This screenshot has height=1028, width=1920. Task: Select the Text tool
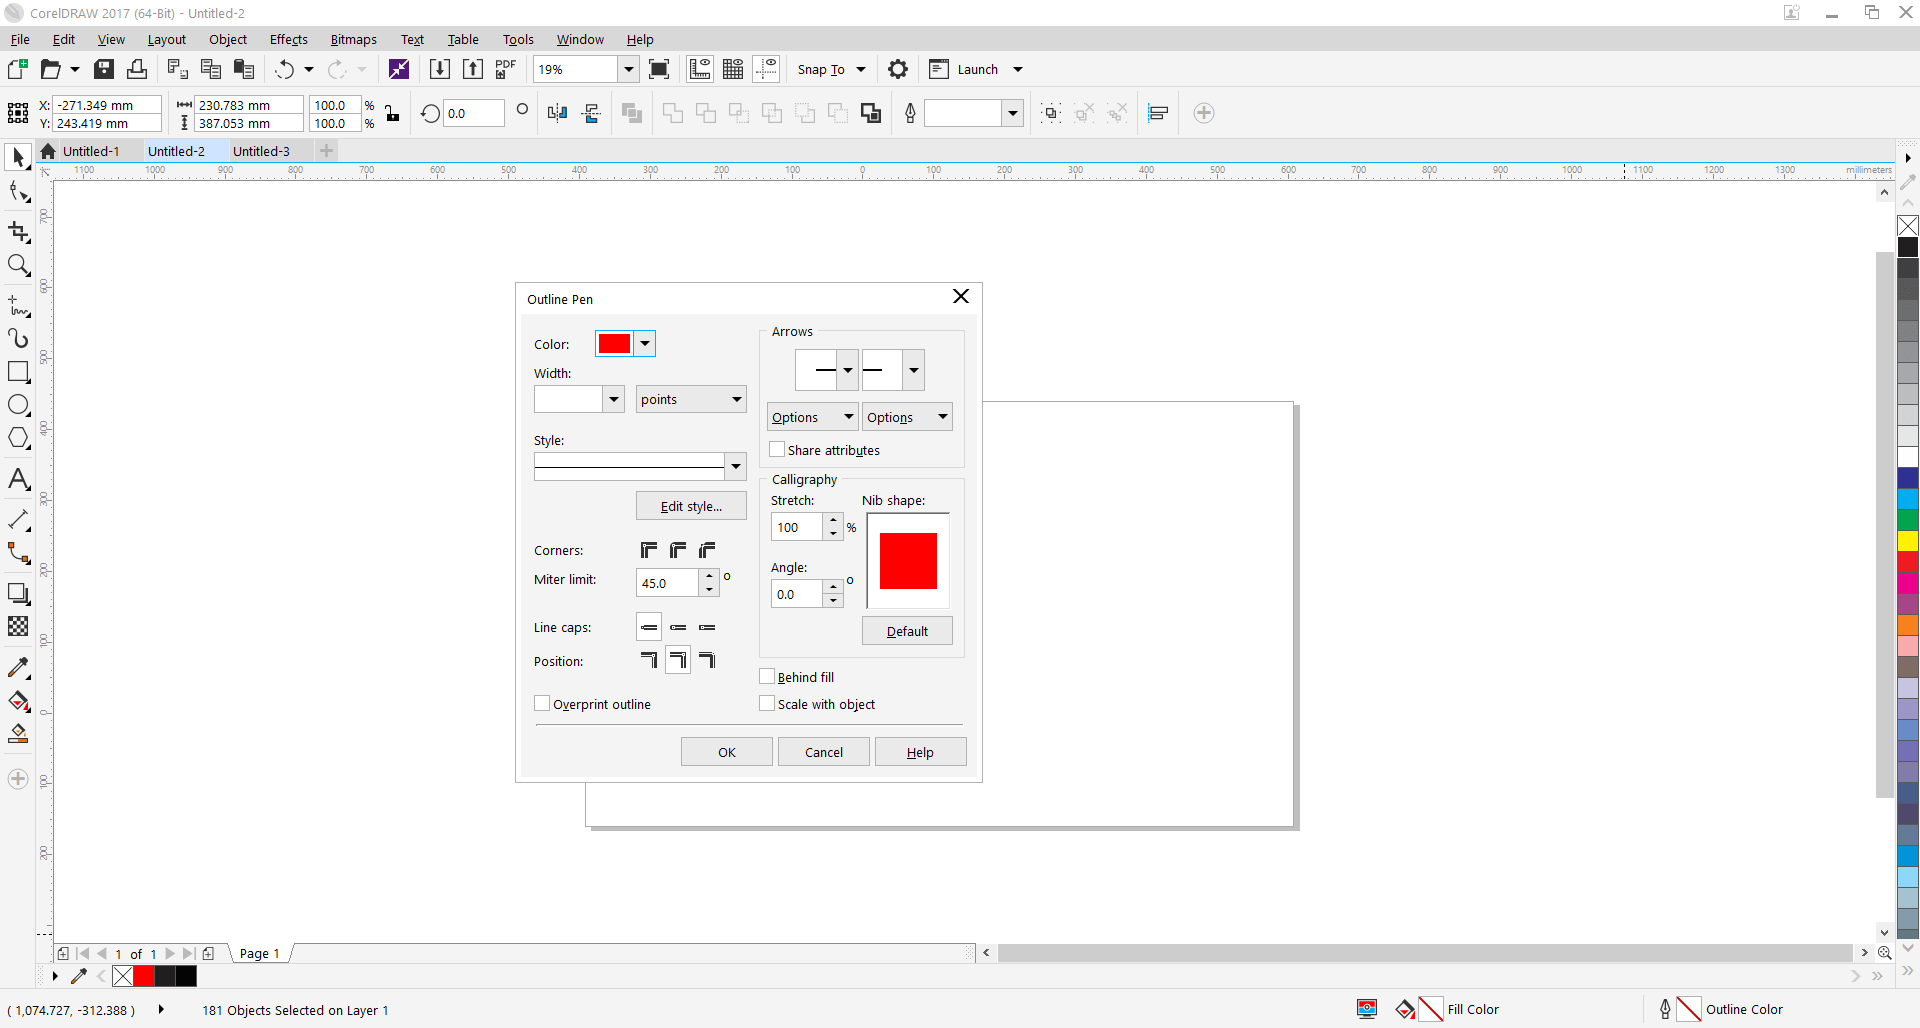(x=18, y=479)
